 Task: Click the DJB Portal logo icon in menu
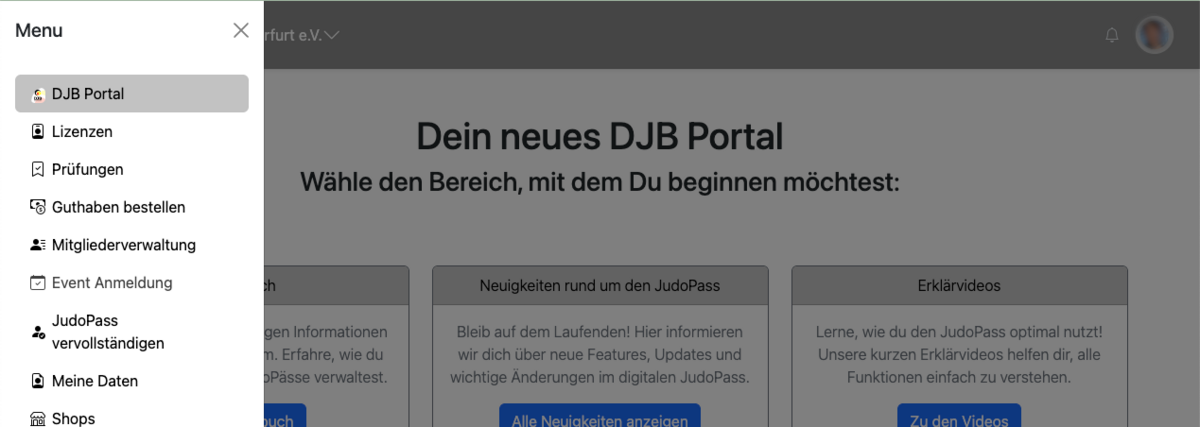point(38,94)
